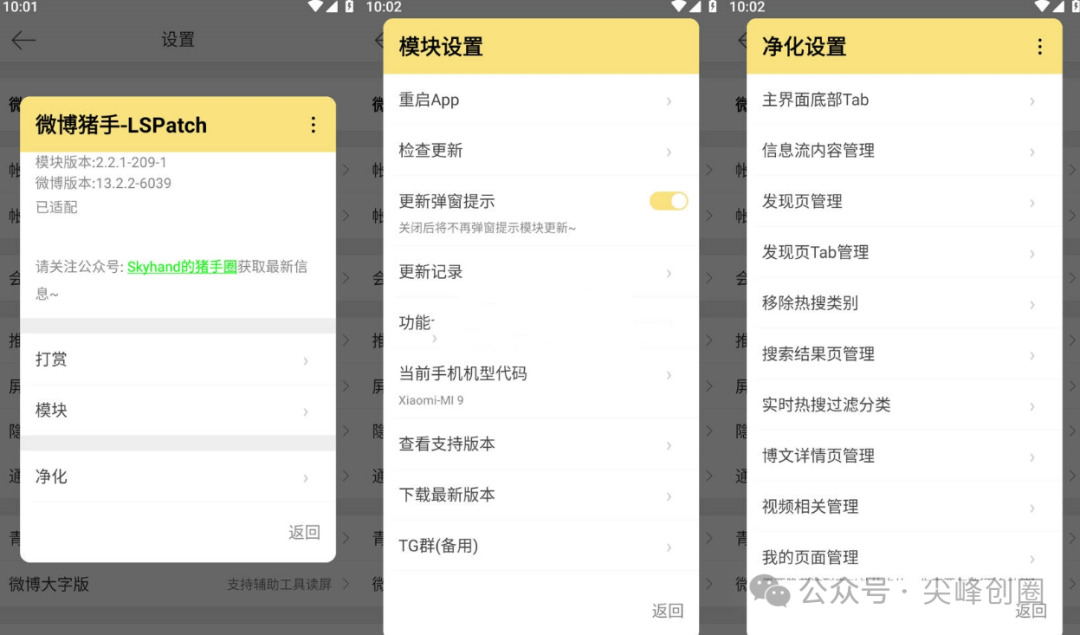Image resolution: width=1080 pixels, height=635 pixels.
Task: Click 模块版本:2.2.1-209-1 text
Action: (x=101, y=163)
